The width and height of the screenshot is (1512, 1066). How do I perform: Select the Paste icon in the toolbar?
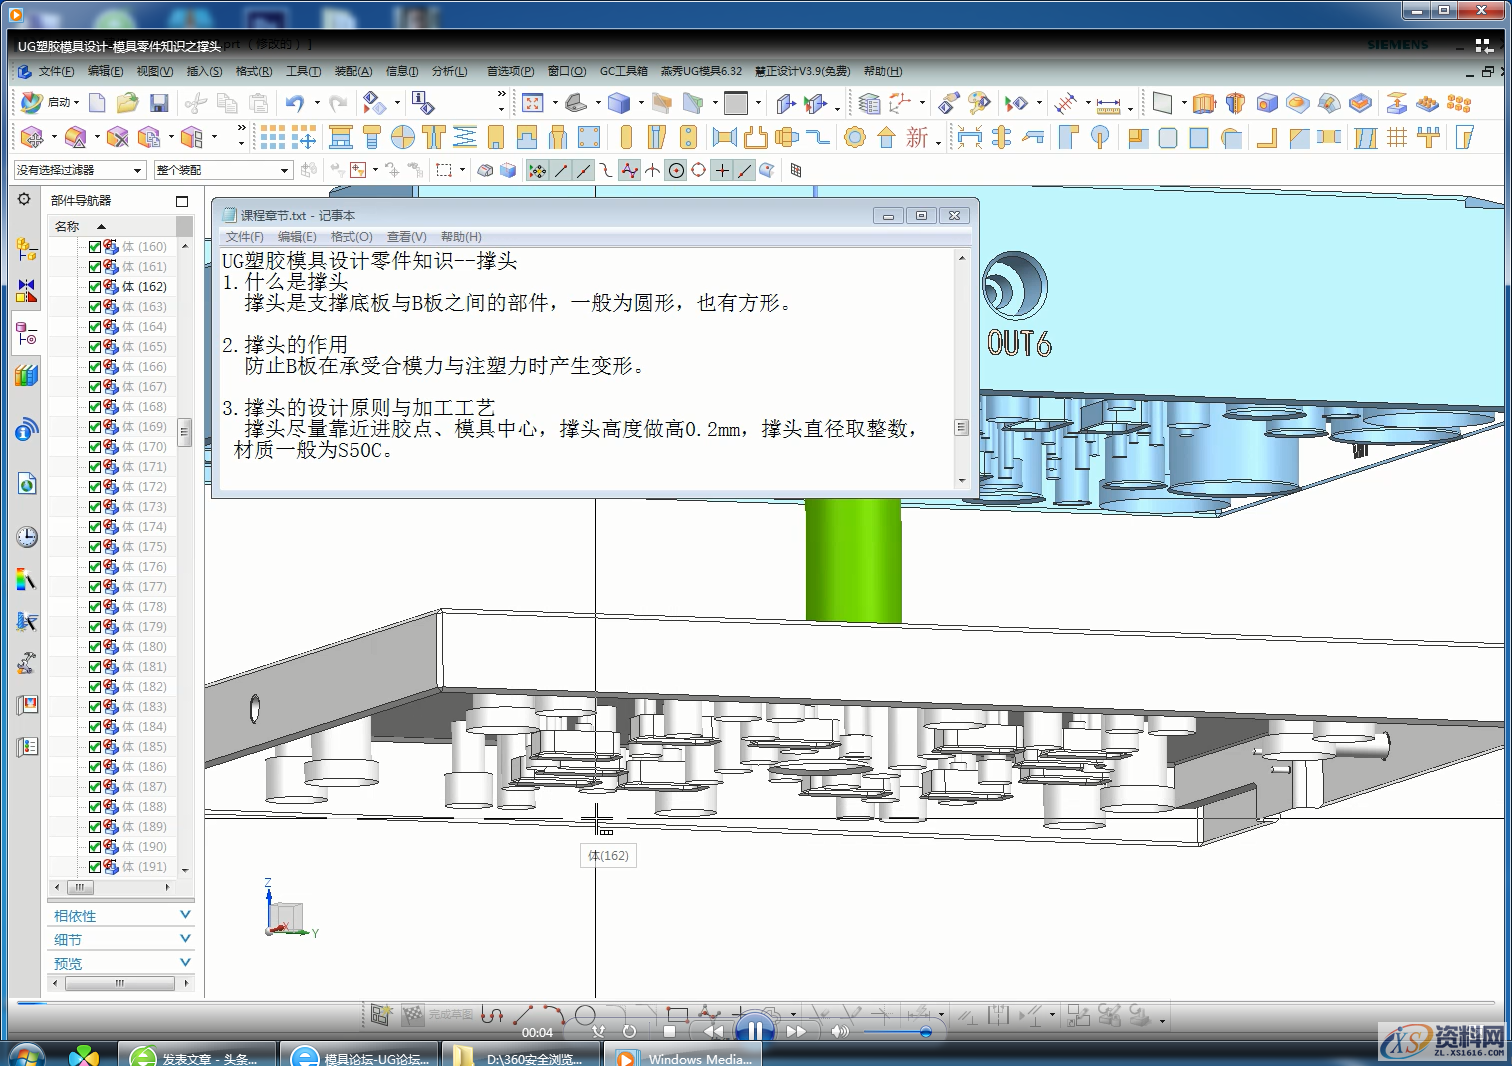click(258, 103)
